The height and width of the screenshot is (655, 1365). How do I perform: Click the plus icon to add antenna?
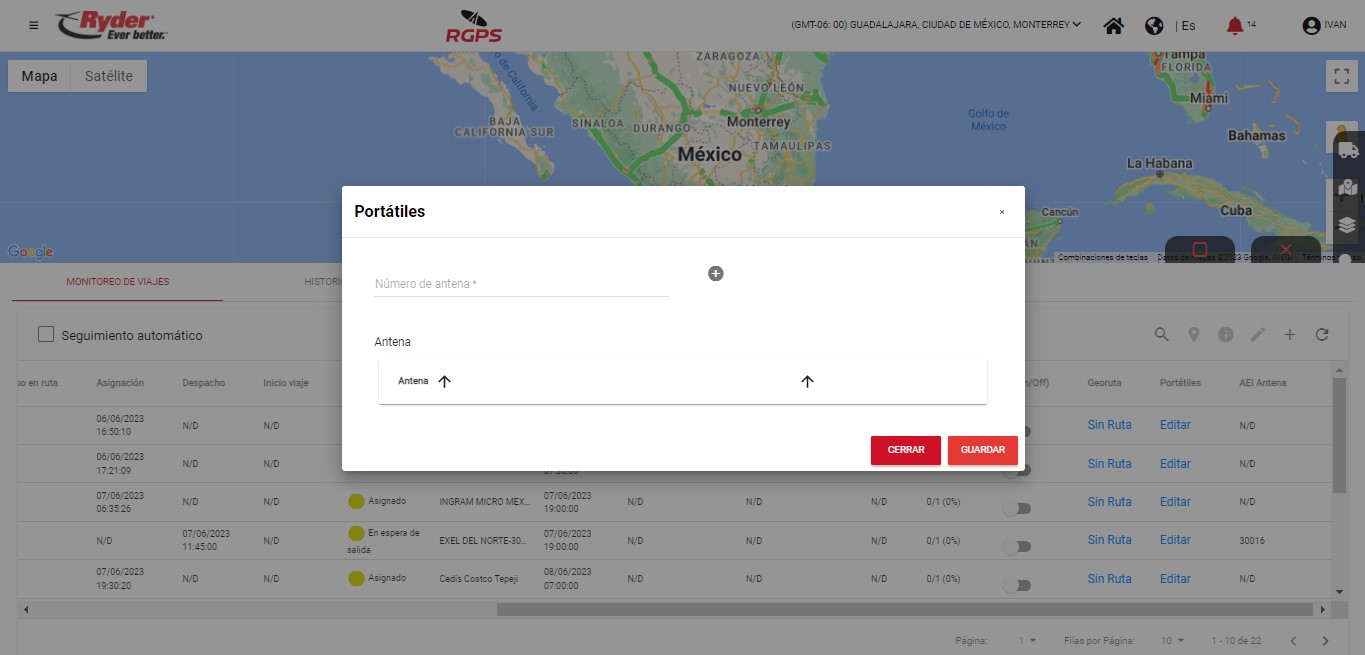pyautogui.click(x=716, y=273)
